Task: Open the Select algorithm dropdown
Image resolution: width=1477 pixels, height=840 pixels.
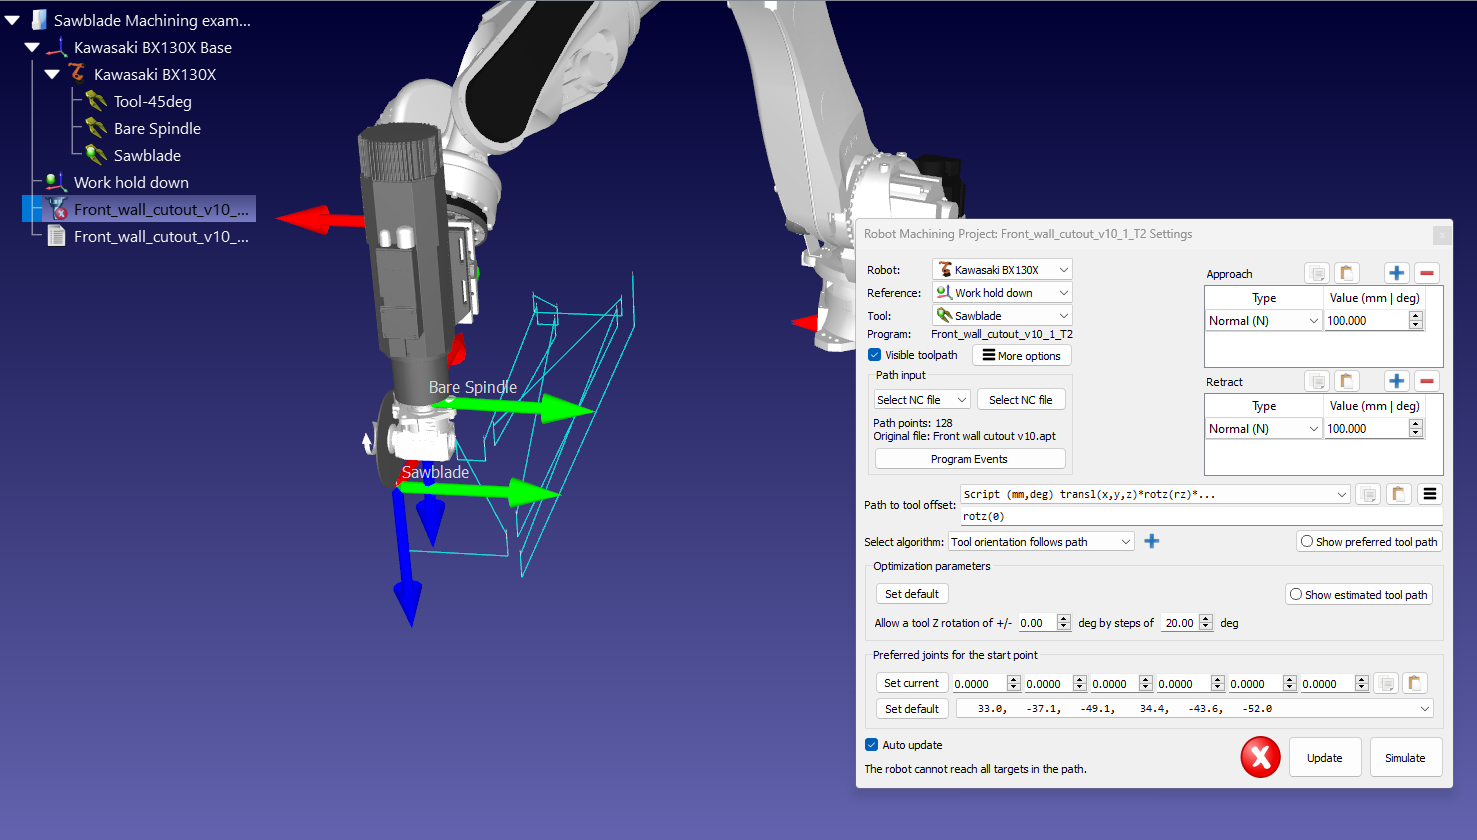Action: (x=1040, y=541)
